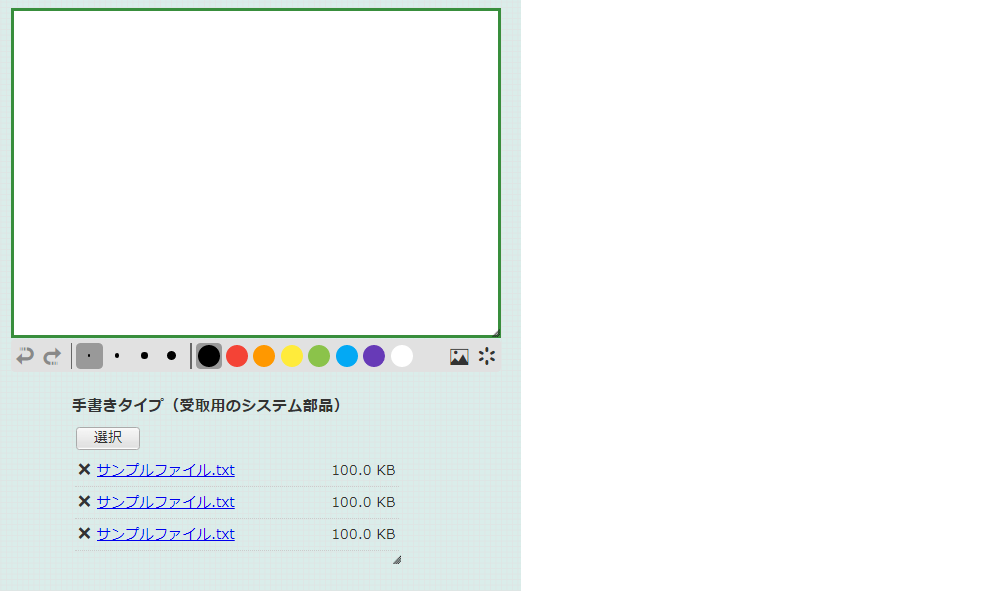Choose the second-largest pen size dot

pos(144,356)
